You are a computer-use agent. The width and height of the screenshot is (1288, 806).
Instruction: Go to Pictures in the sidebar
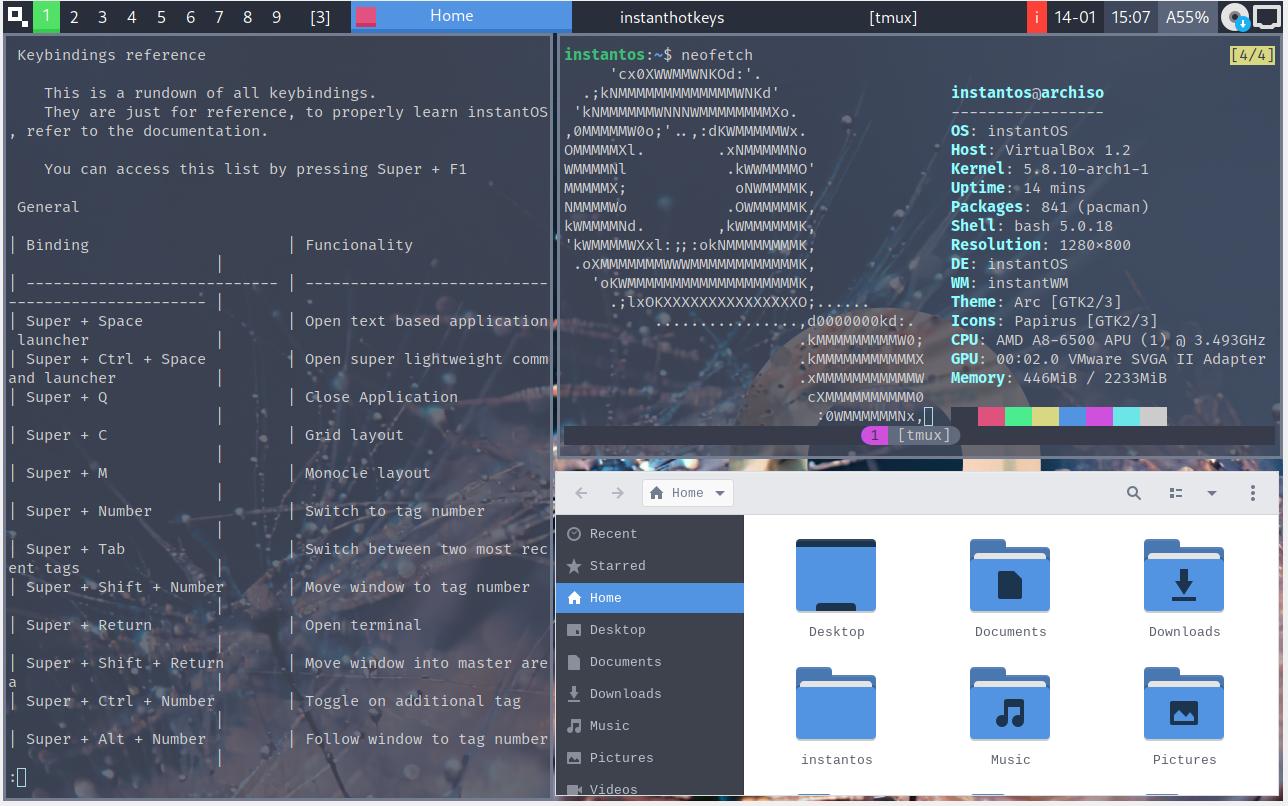click(x=650, y=758)
